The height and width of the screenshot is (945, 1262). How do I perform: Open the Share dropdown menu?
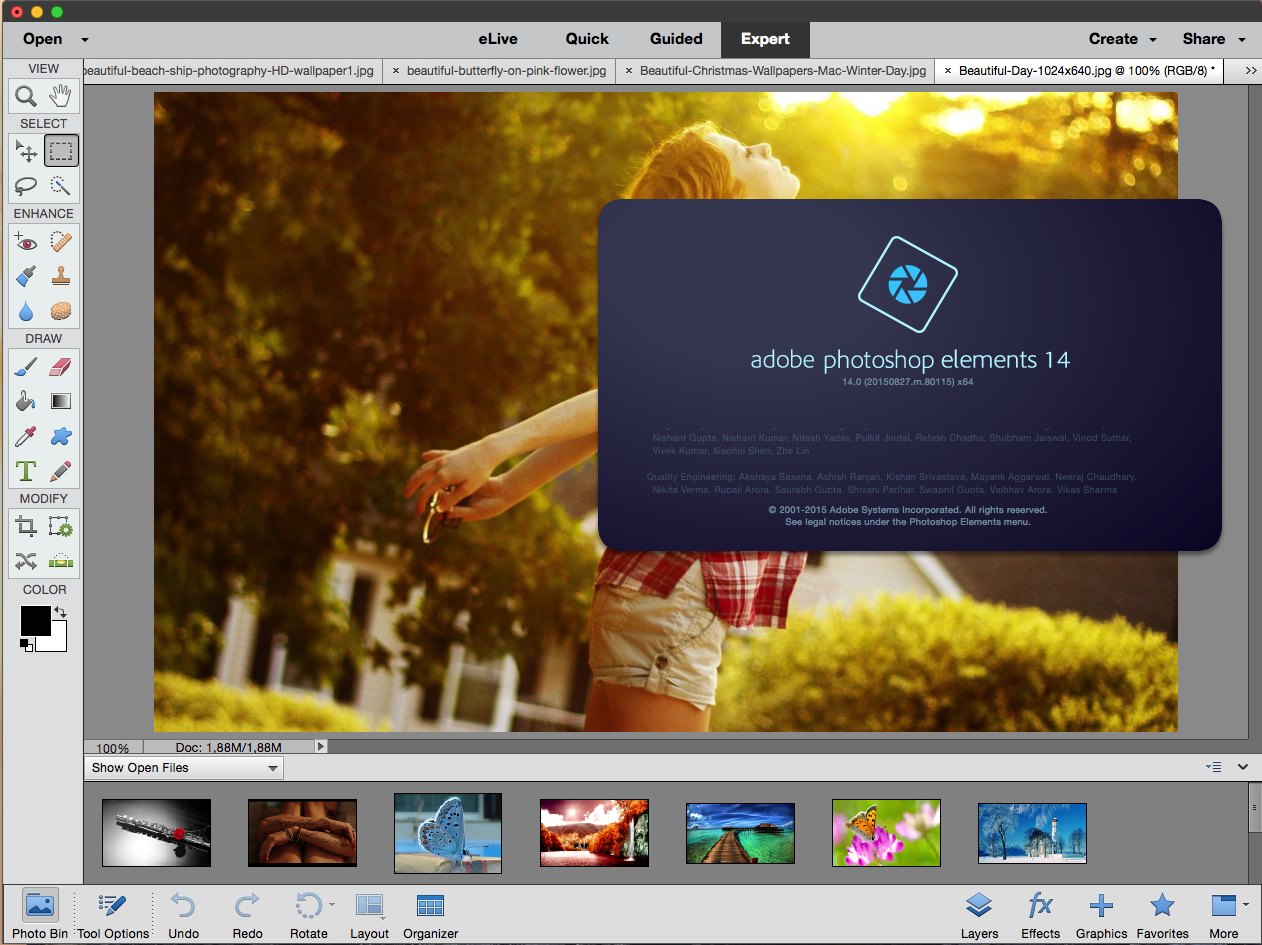[1213, 39]
